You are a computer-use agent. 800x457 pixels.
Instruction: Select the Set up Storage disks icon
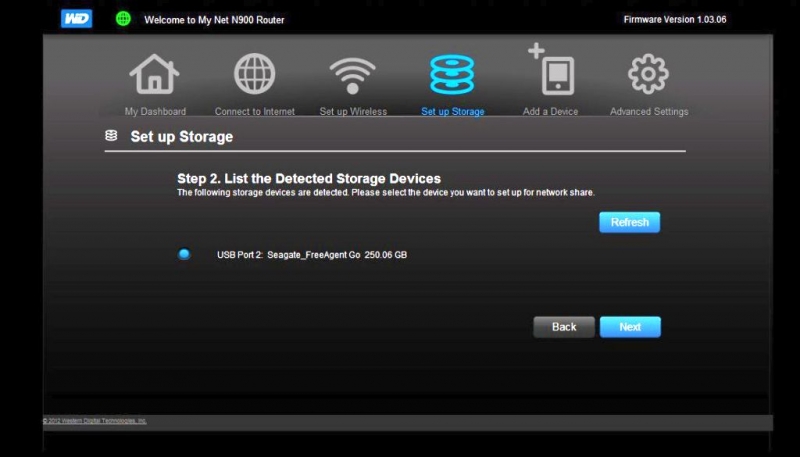(x=452, y=74)
